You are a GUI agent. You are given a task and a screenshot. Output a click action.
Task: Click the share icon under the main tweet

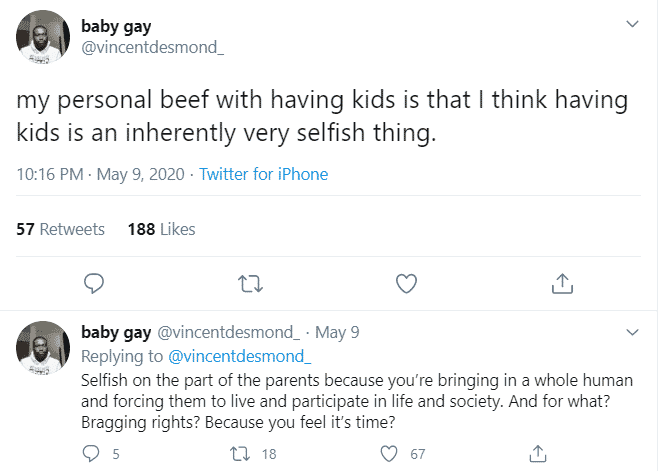pyautogui.click(x=562, y=284)
